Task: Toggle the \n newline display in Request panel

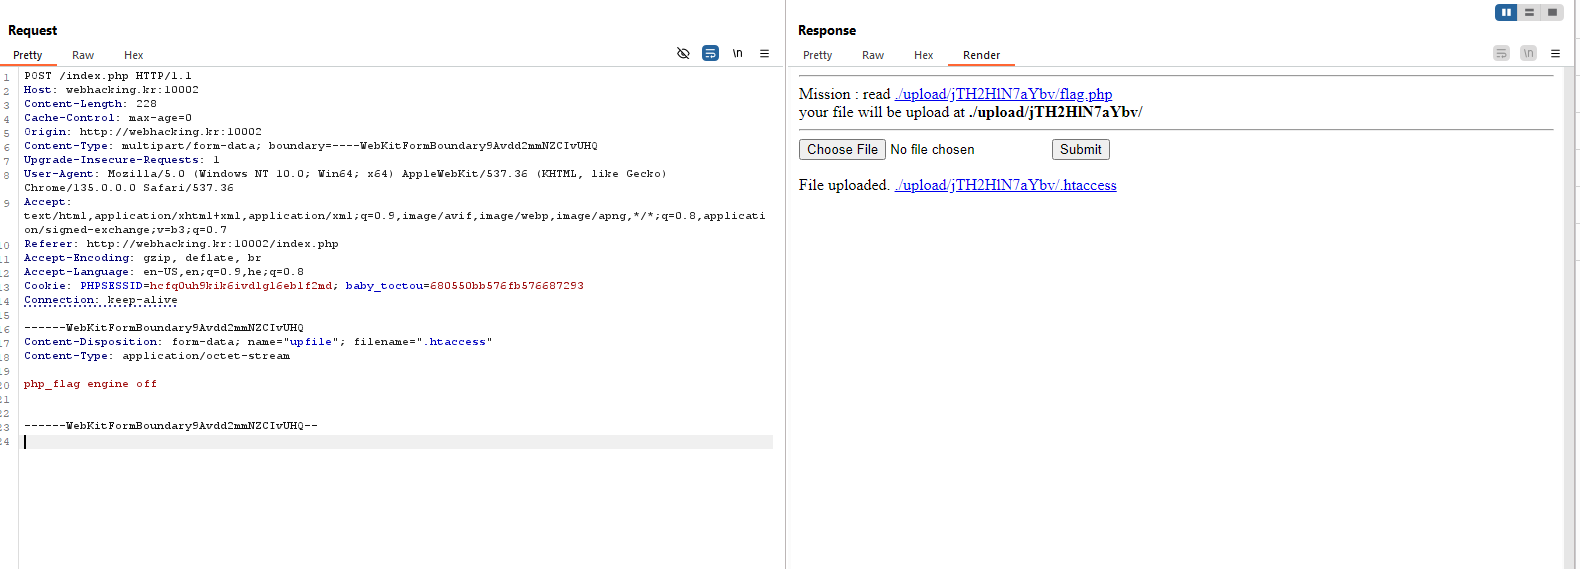Action: tap(737, 54)
